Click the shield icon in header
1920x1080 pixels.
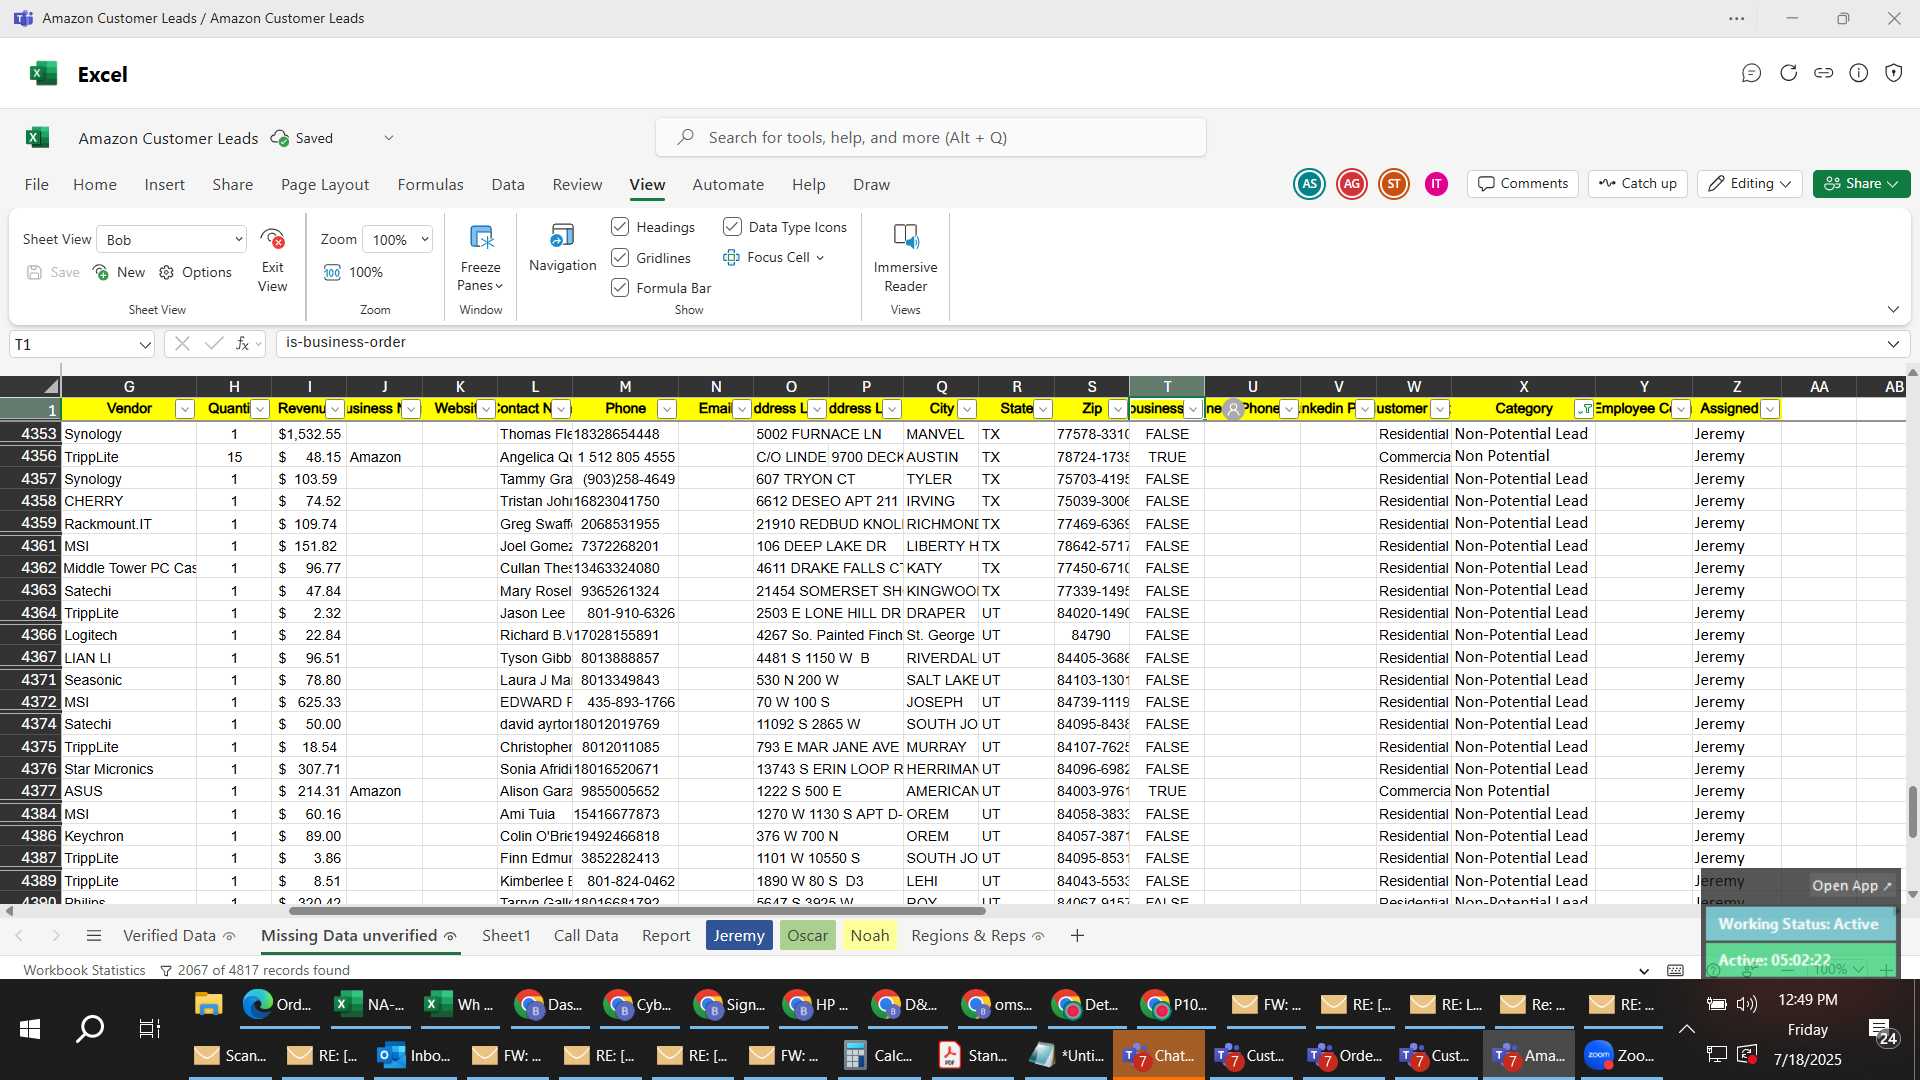pos(1894,73)
